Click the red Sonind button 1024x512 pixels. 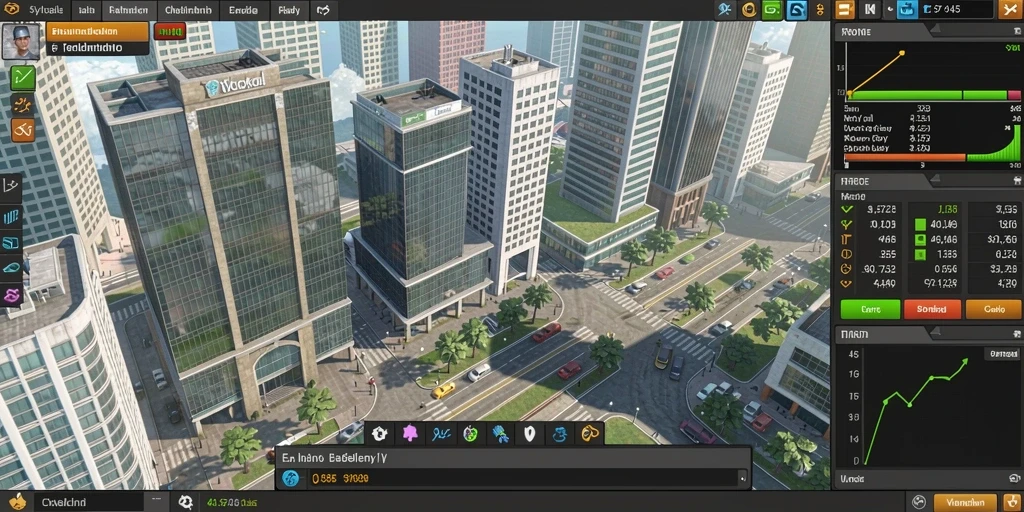[932, 309]
